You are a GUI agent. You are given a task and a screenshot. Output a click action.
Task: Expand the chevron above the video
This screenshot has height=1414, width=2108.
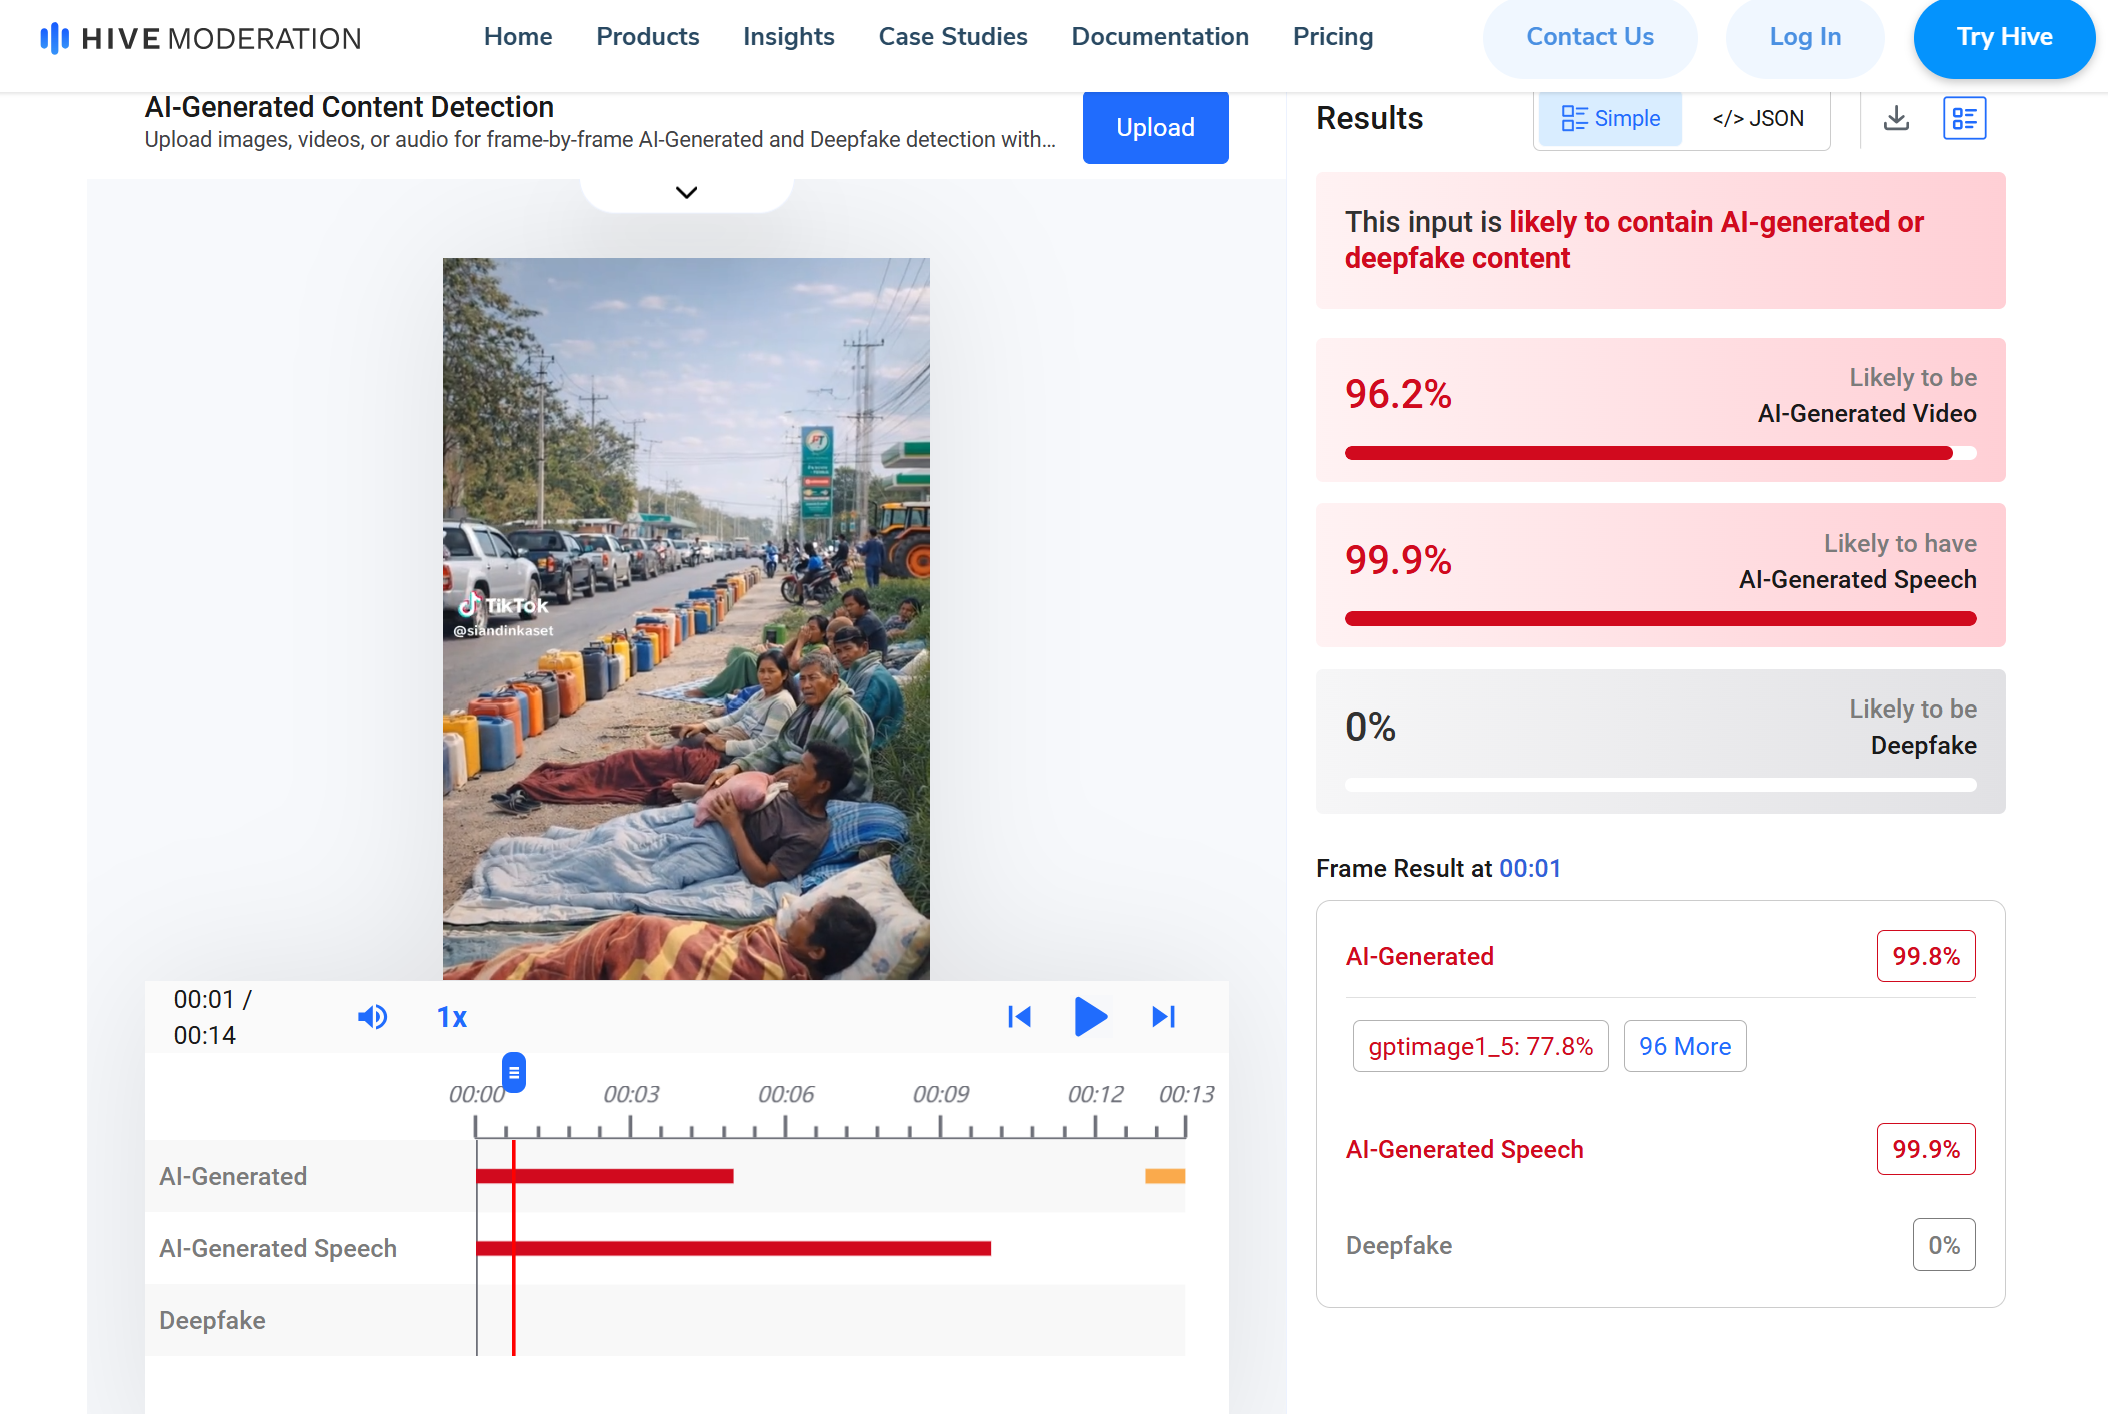click(x=686, y=192)
